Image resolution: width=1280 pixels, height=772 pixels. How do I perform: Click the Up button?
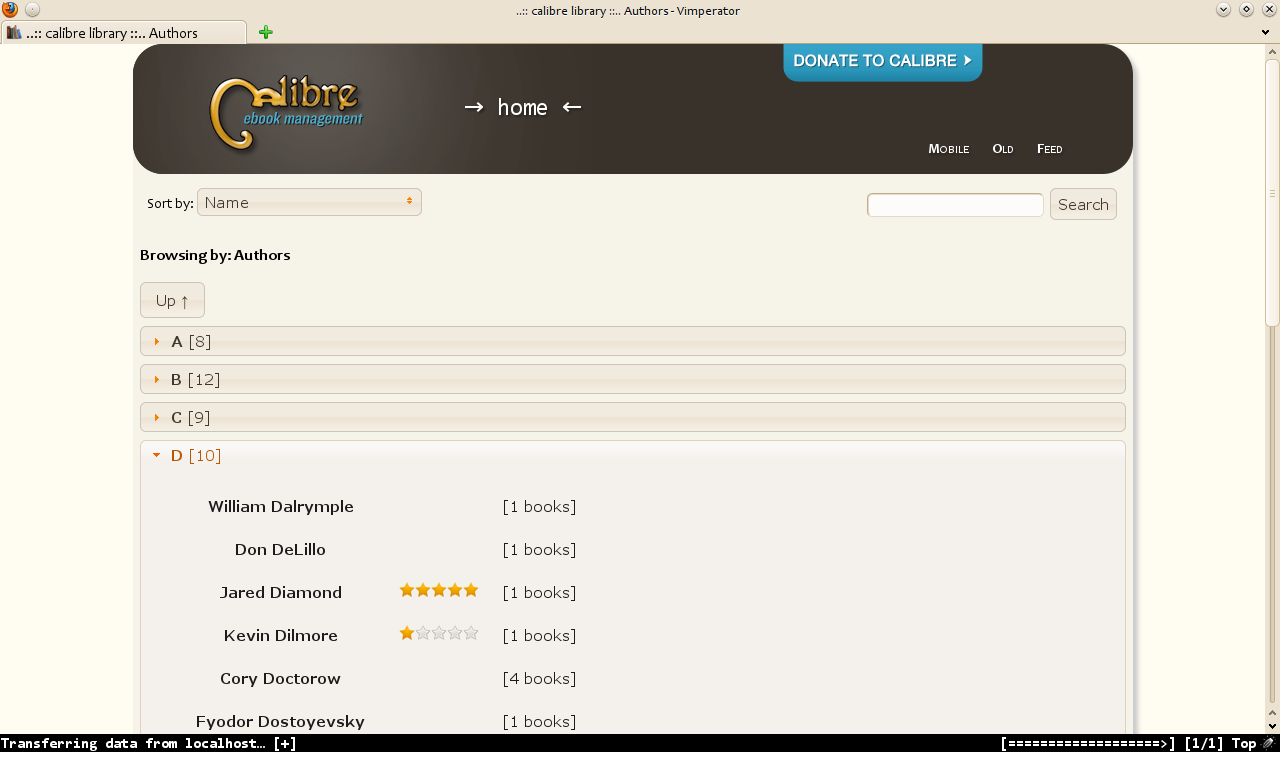[172, 300]
